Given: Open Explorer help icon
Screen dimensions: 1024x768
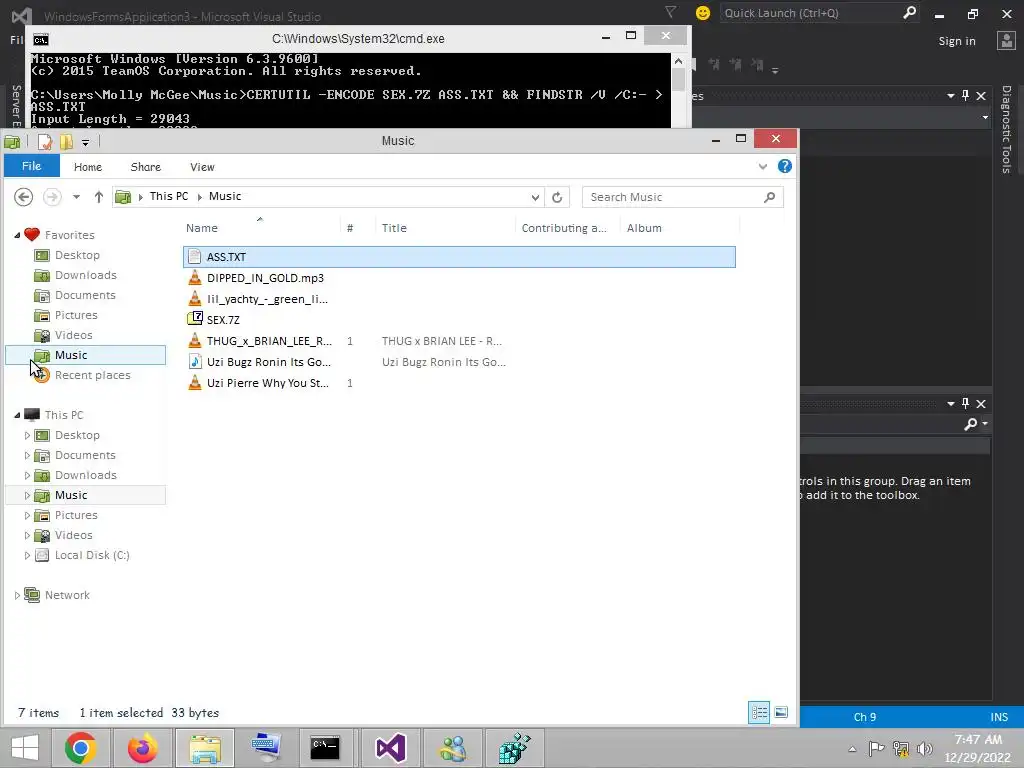Looking at the screenshot, I should (785, 167).
